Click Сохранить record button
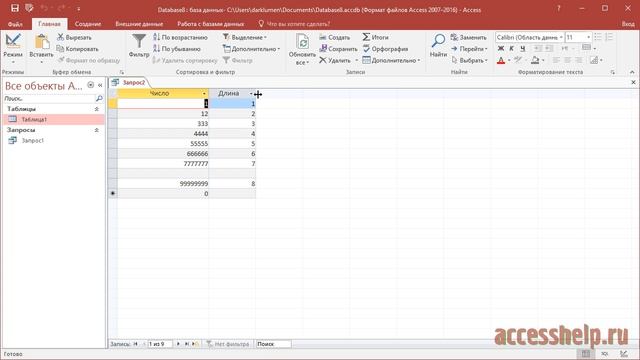 click(x=338, y=49)
